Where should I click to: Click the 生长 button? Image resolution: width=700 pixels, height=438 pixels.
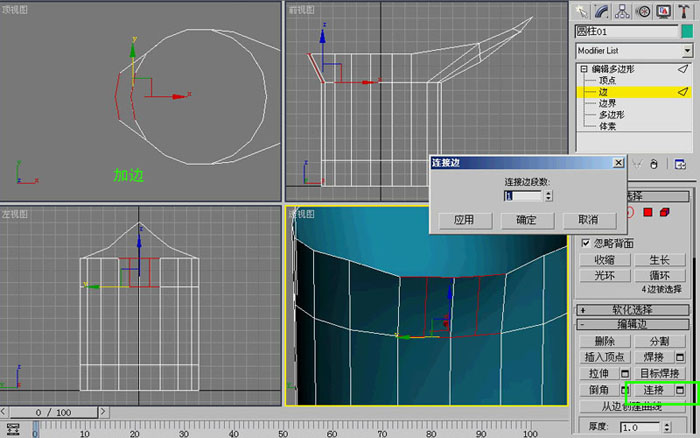[659, 260]
